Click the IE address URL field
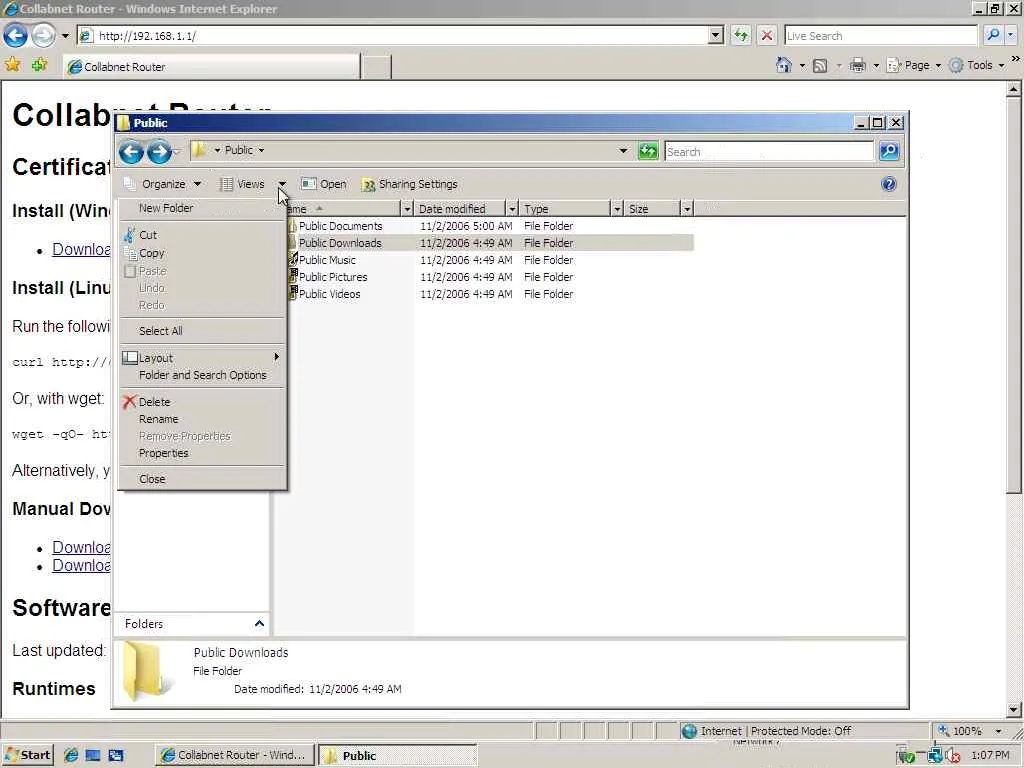1024x768 pixels. click(x=392, y=35)
